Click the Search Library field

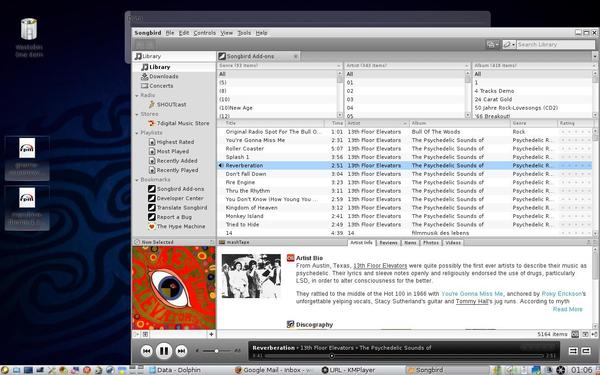pyautogui.click(x=555, y=44)
